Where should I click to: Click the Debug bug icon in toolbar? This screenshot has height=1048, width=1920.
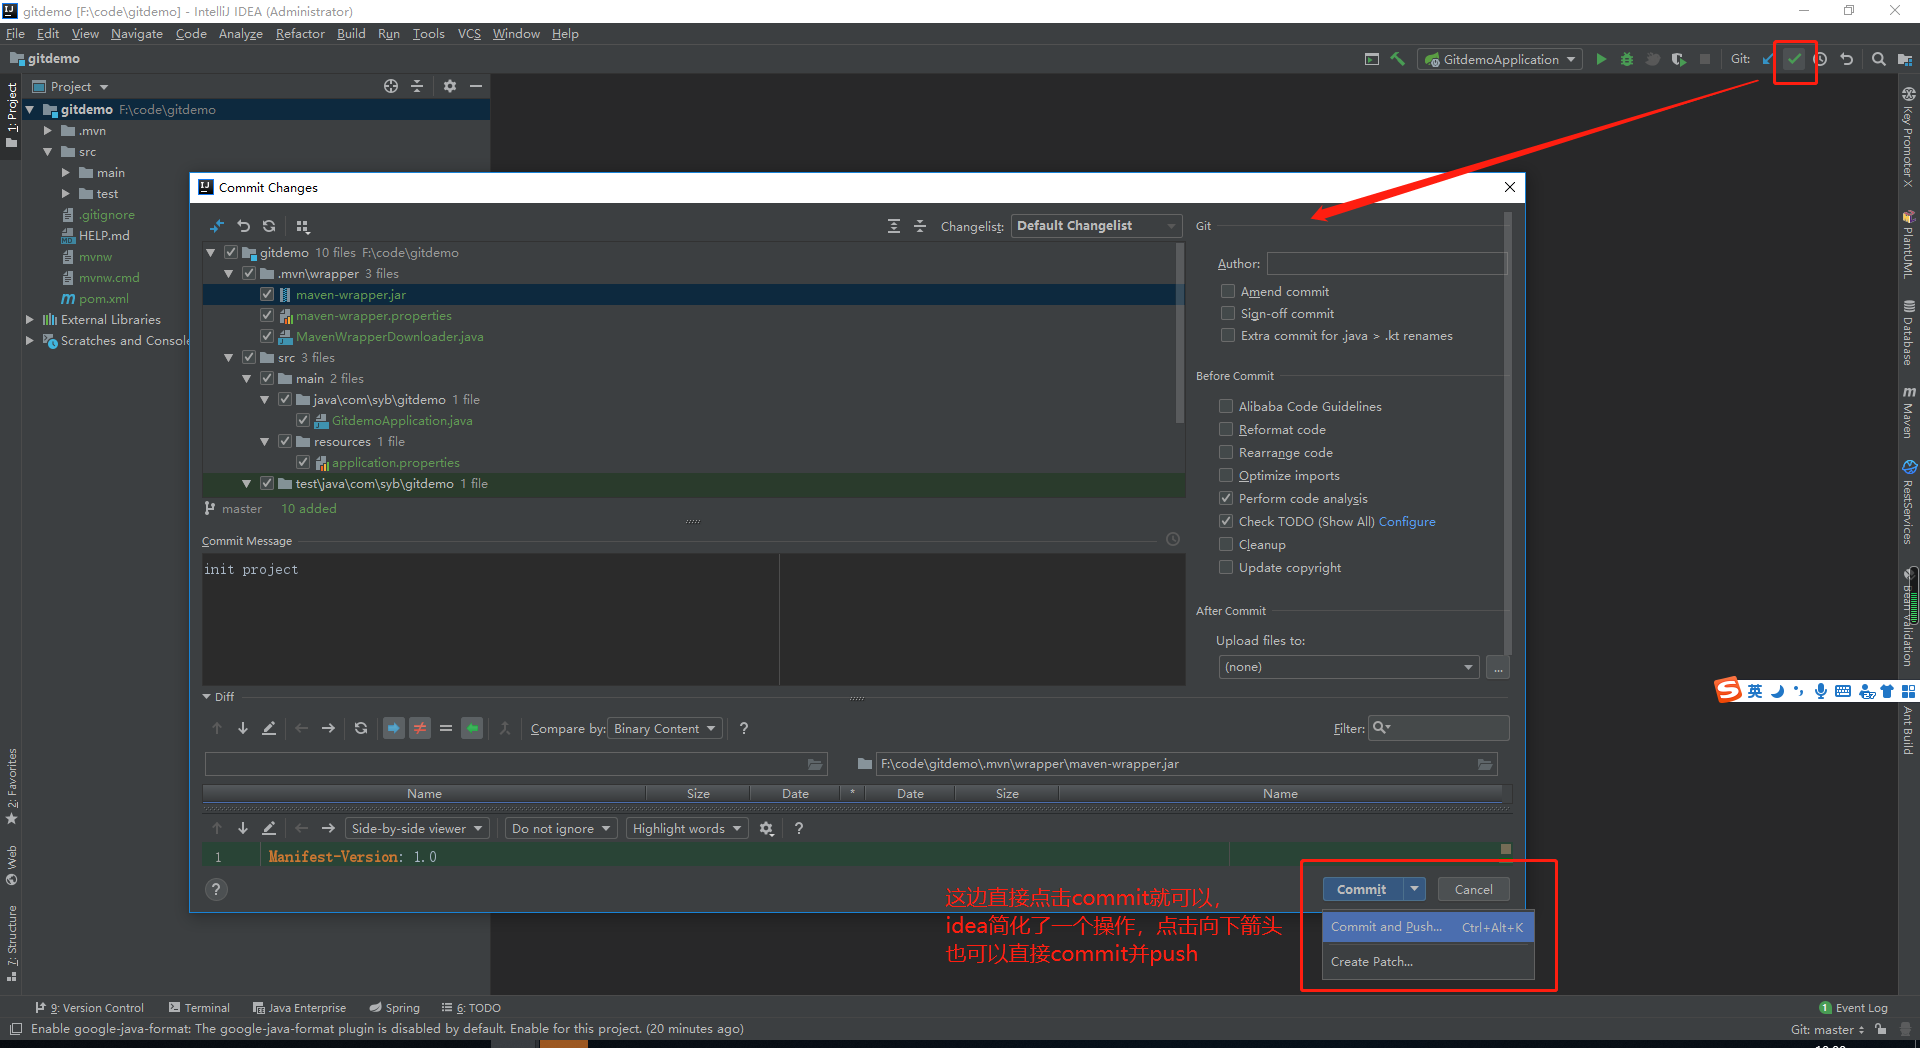[x=1627, y=59]
